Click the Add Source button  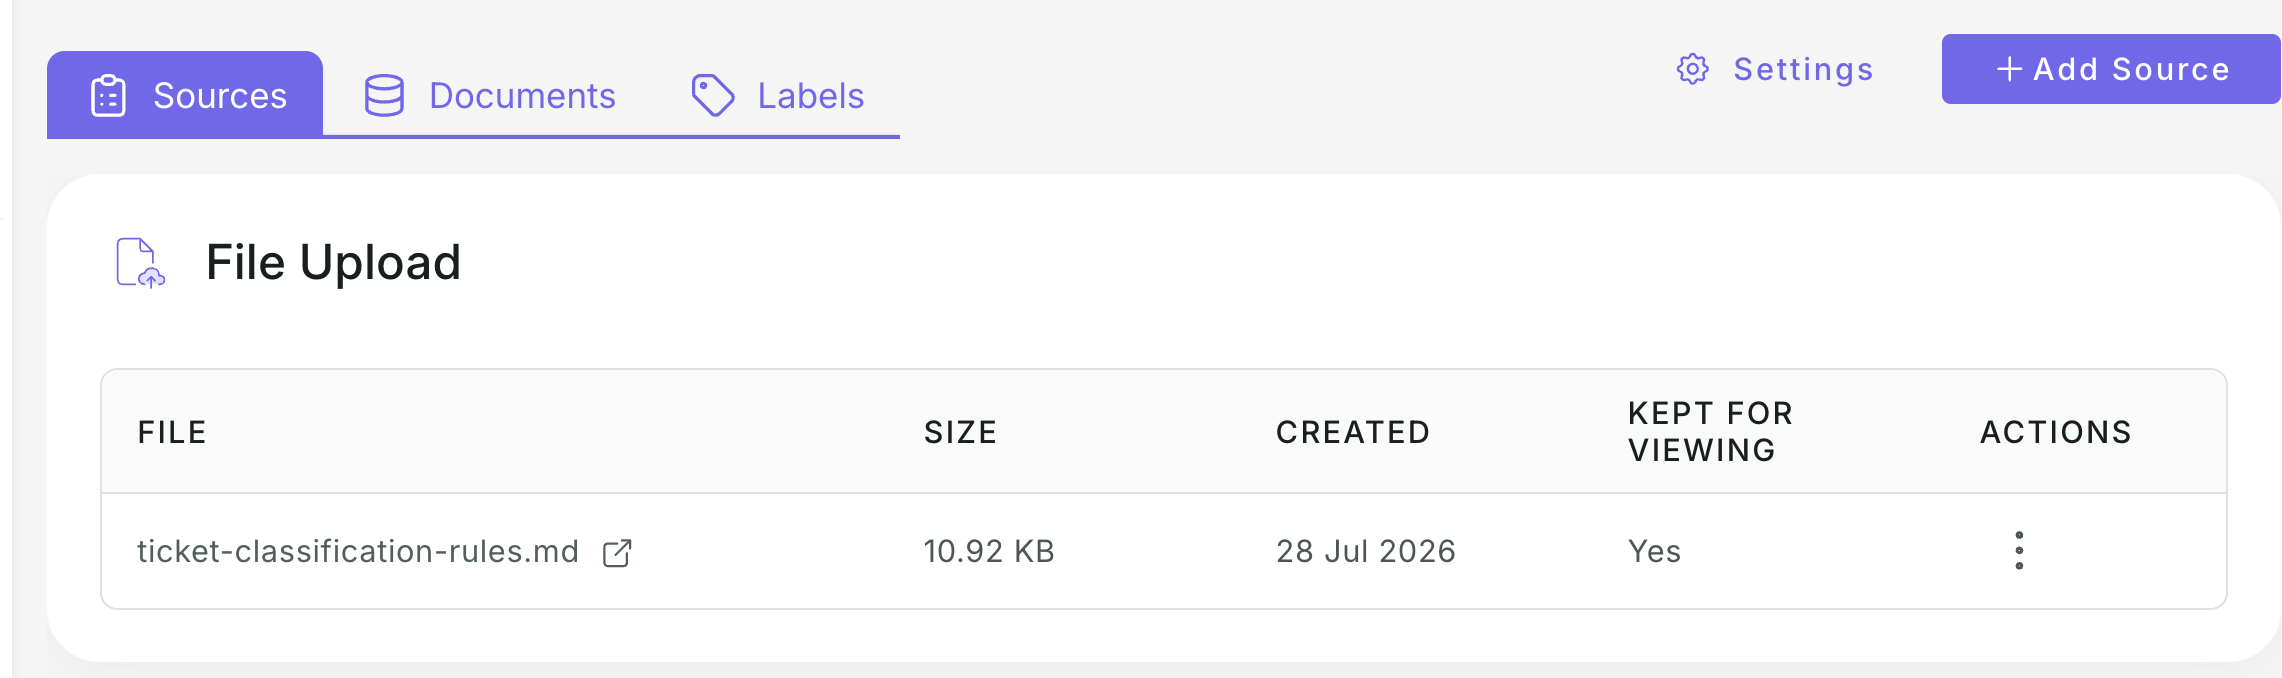(x=2111, y=69)
